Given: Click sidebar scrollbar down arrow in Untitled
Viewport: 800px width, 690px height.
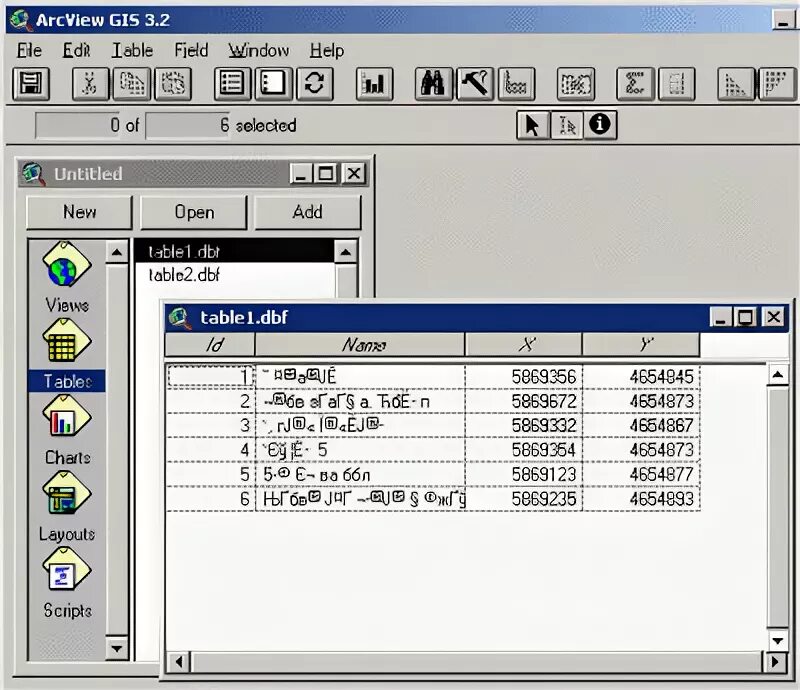Looking at the screenshot, I should (x=117, y=649).
